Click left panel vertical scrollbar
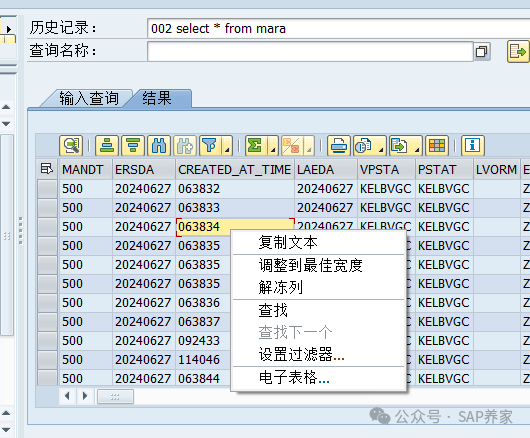Image resolution: width=530 pixels, height=438 pixels. coord(7,235)
